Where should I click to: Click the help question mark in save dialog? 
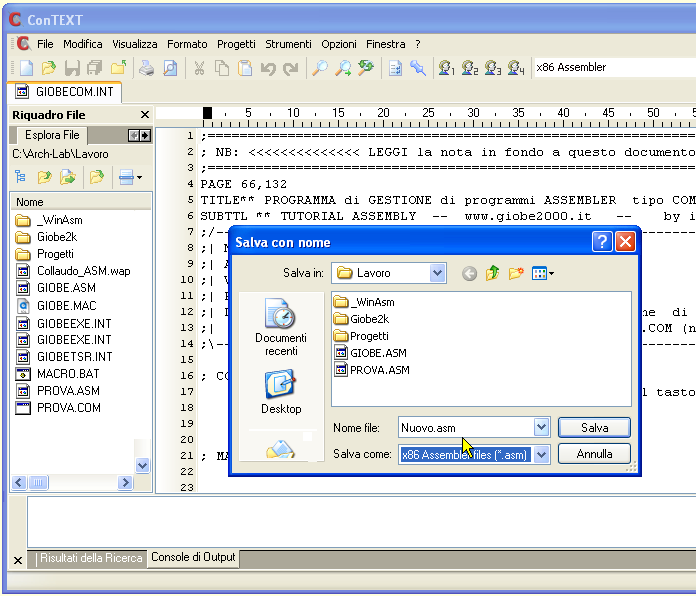click(602, 242)
